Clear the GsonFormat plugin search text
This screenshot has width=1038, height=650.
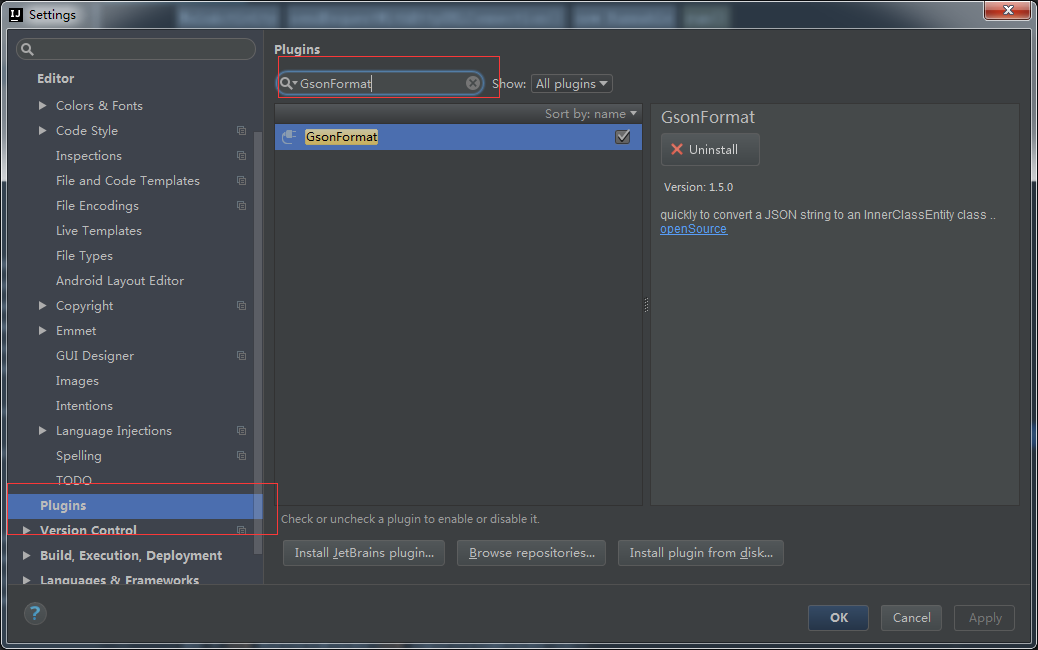[x=473, y=83]
